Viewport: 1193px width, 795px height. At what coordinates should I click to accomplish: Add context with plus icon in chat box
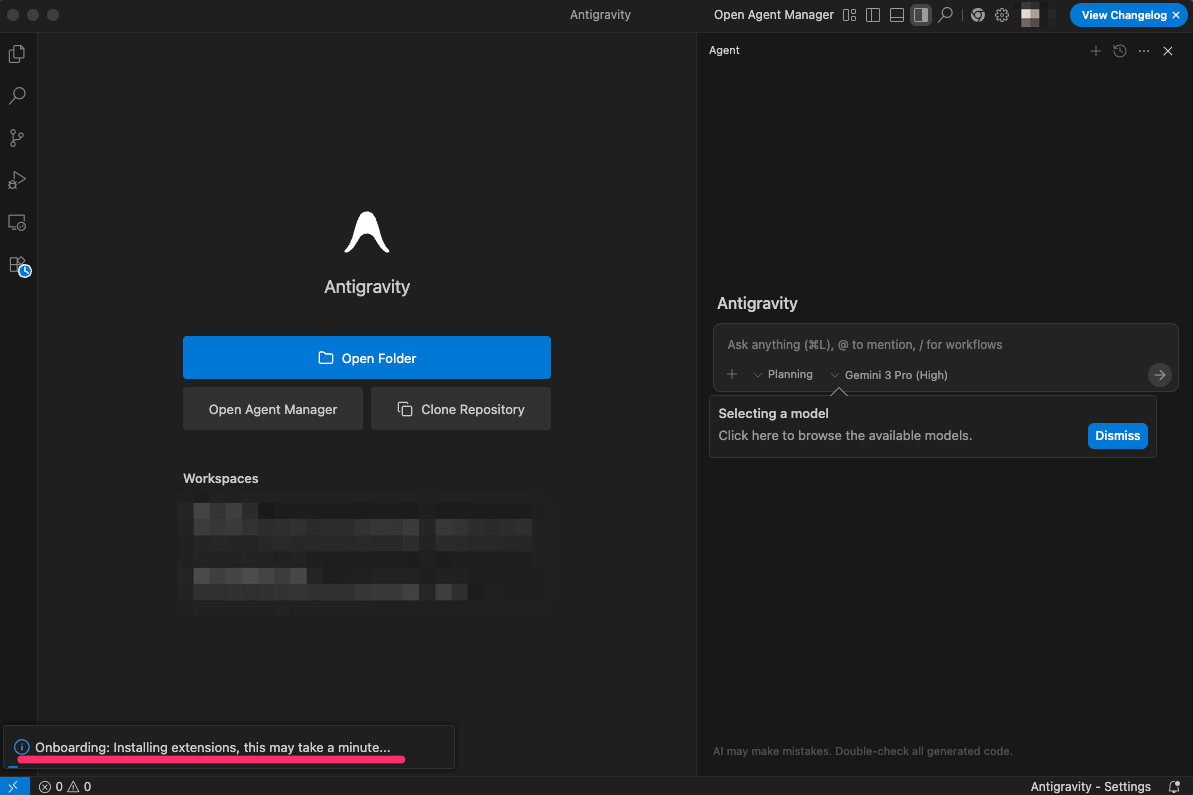(x=732, y=374)
